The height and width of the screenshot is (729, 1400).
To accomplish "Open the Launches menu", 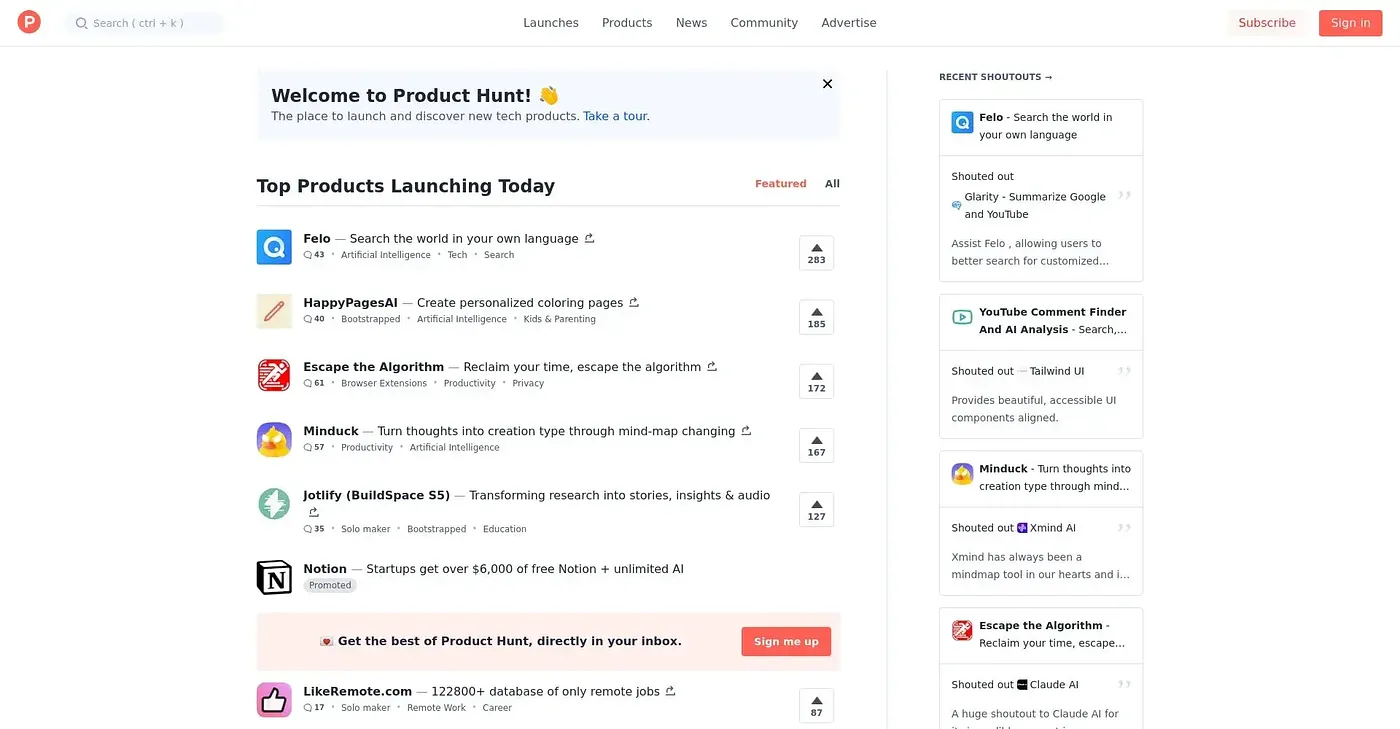I will coord(551,23).
